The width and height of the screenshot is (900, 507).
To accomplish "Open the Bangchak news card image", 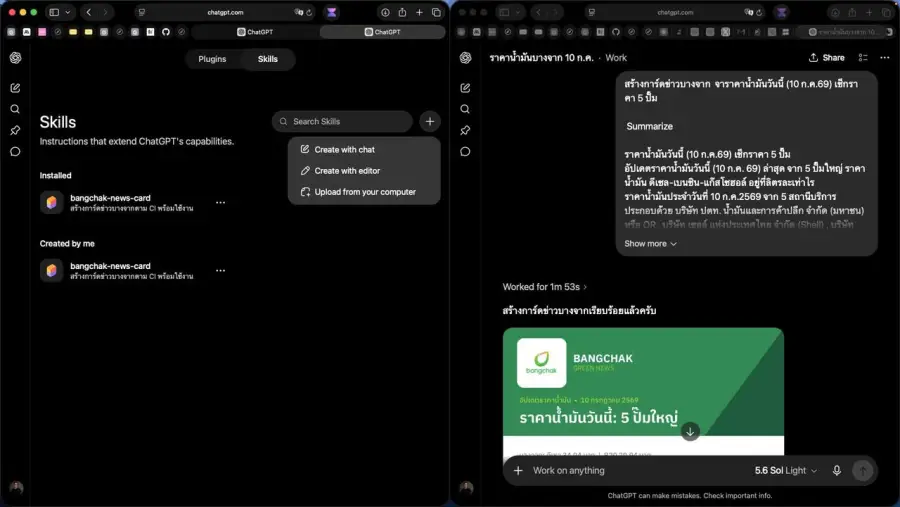I will click(x=643, y=392).
